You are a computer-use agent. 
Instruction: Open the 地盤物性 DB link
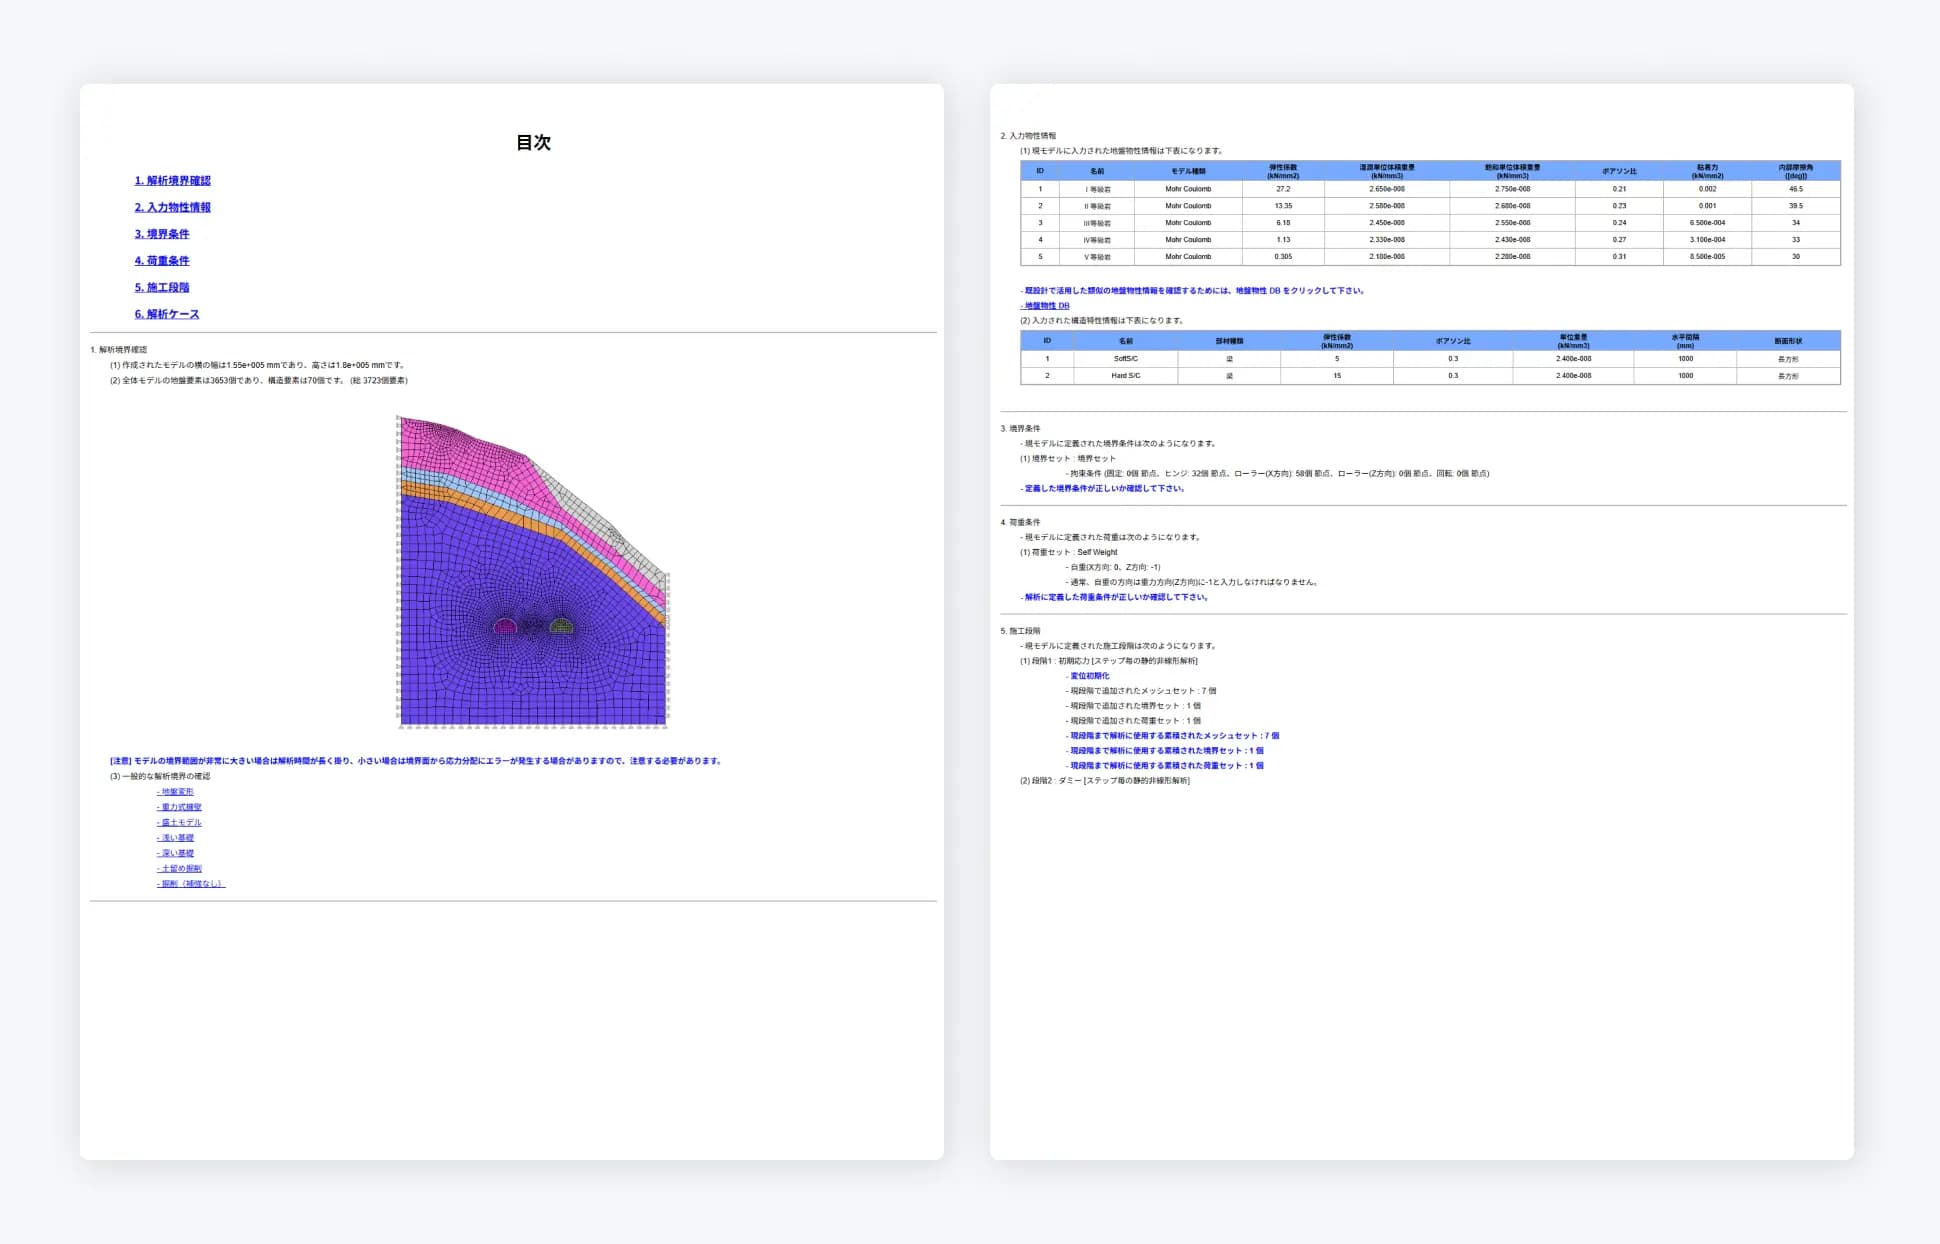point(1046,306)
